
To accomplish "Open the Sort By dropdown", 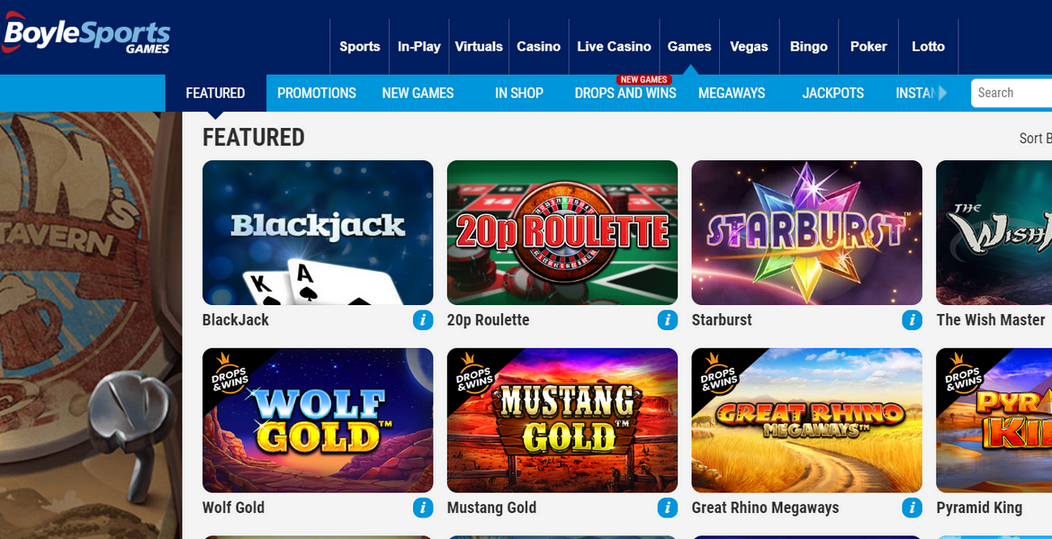I will pos(1035,138).
